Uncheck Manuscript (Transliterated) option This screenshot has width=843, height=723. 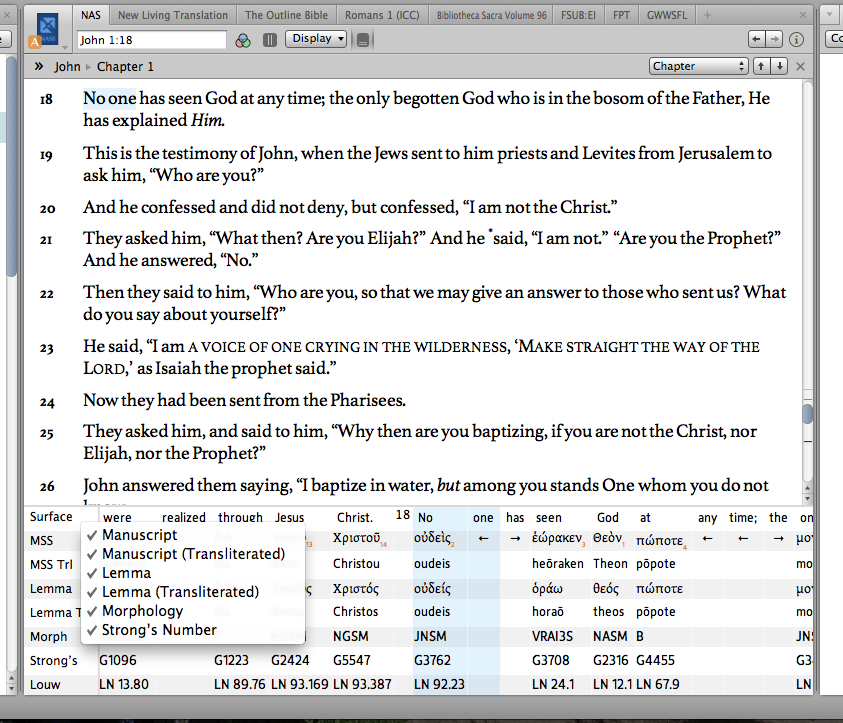point(193,554)
